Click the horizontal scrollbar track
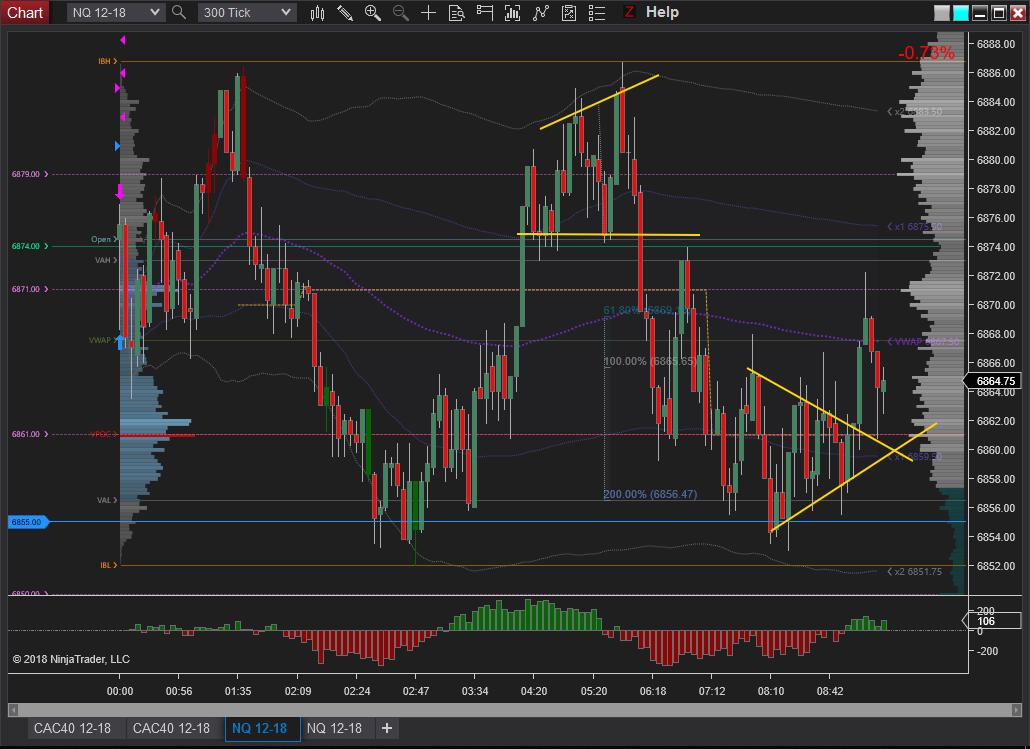Screen dimensions: 1030x749 coord(514,710)
